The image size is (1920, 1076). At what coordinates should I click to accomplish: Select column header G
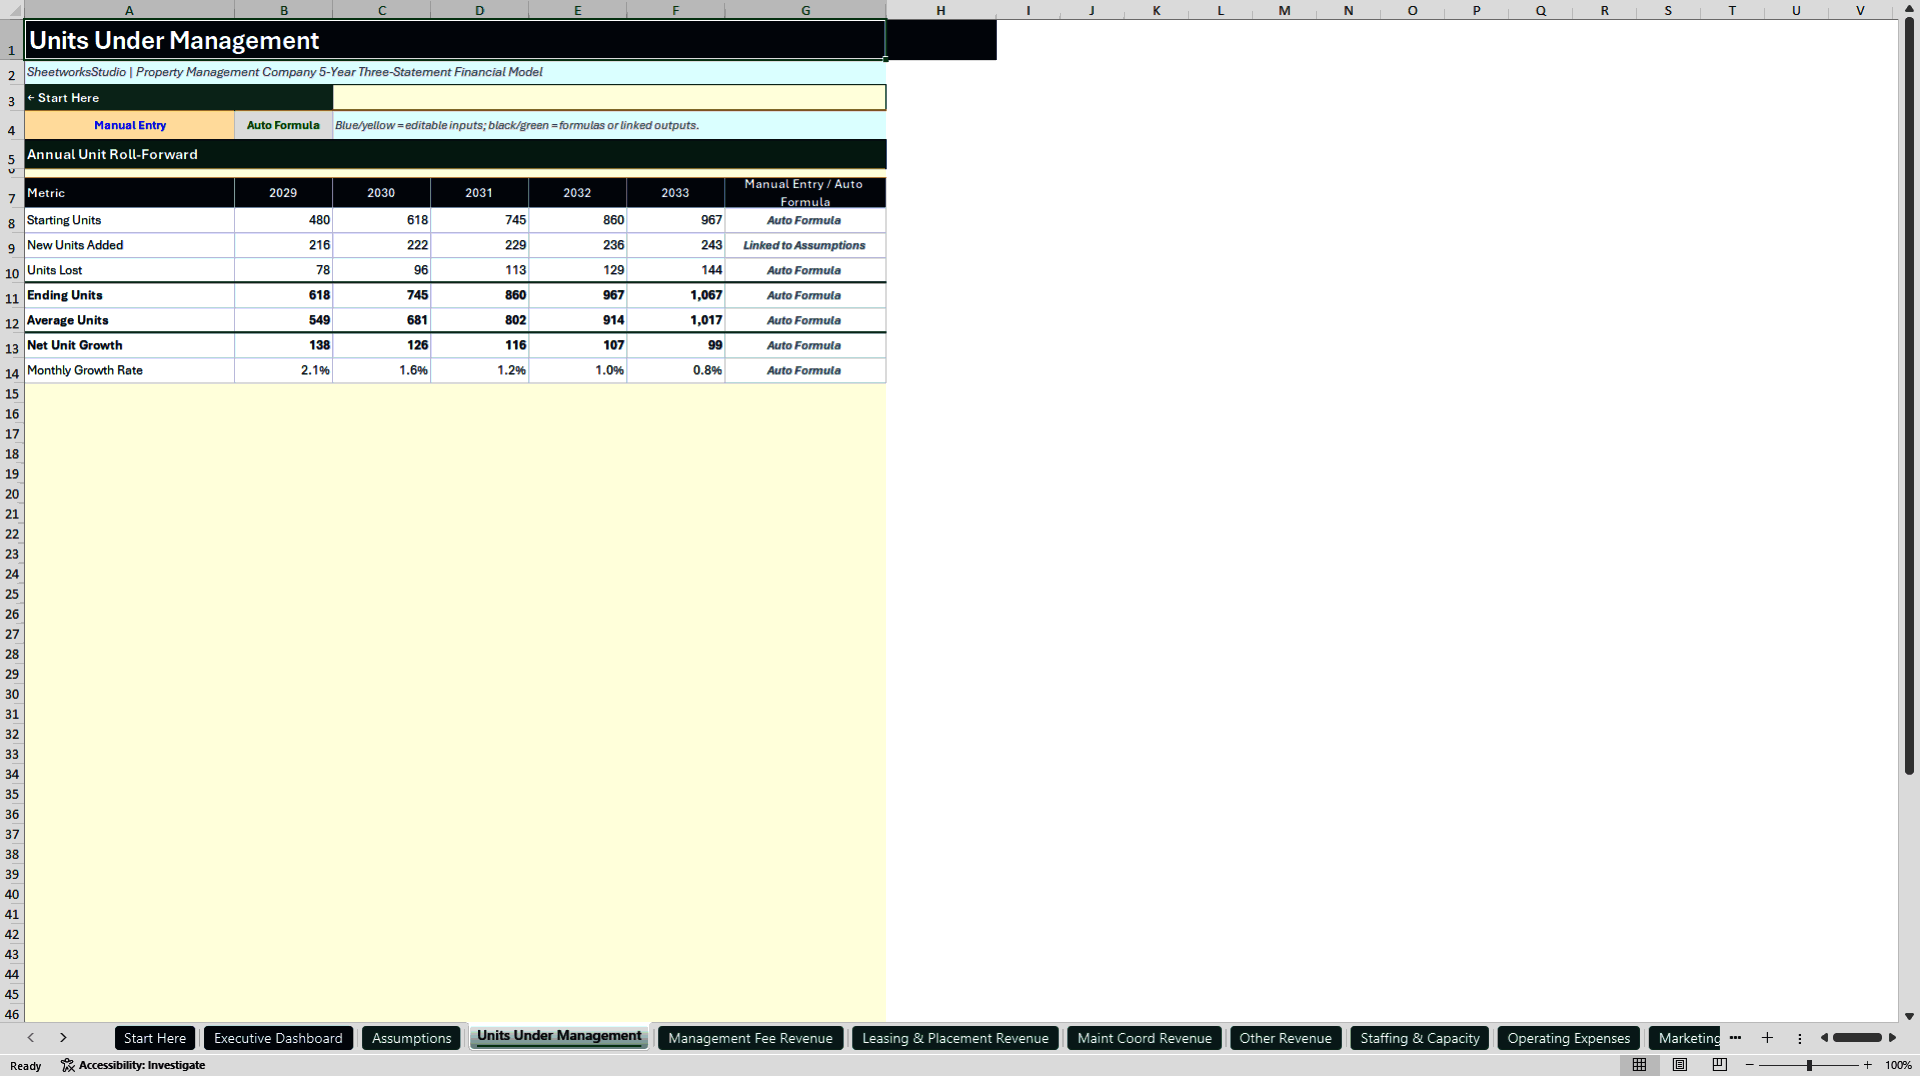click(x=805, y=10)
